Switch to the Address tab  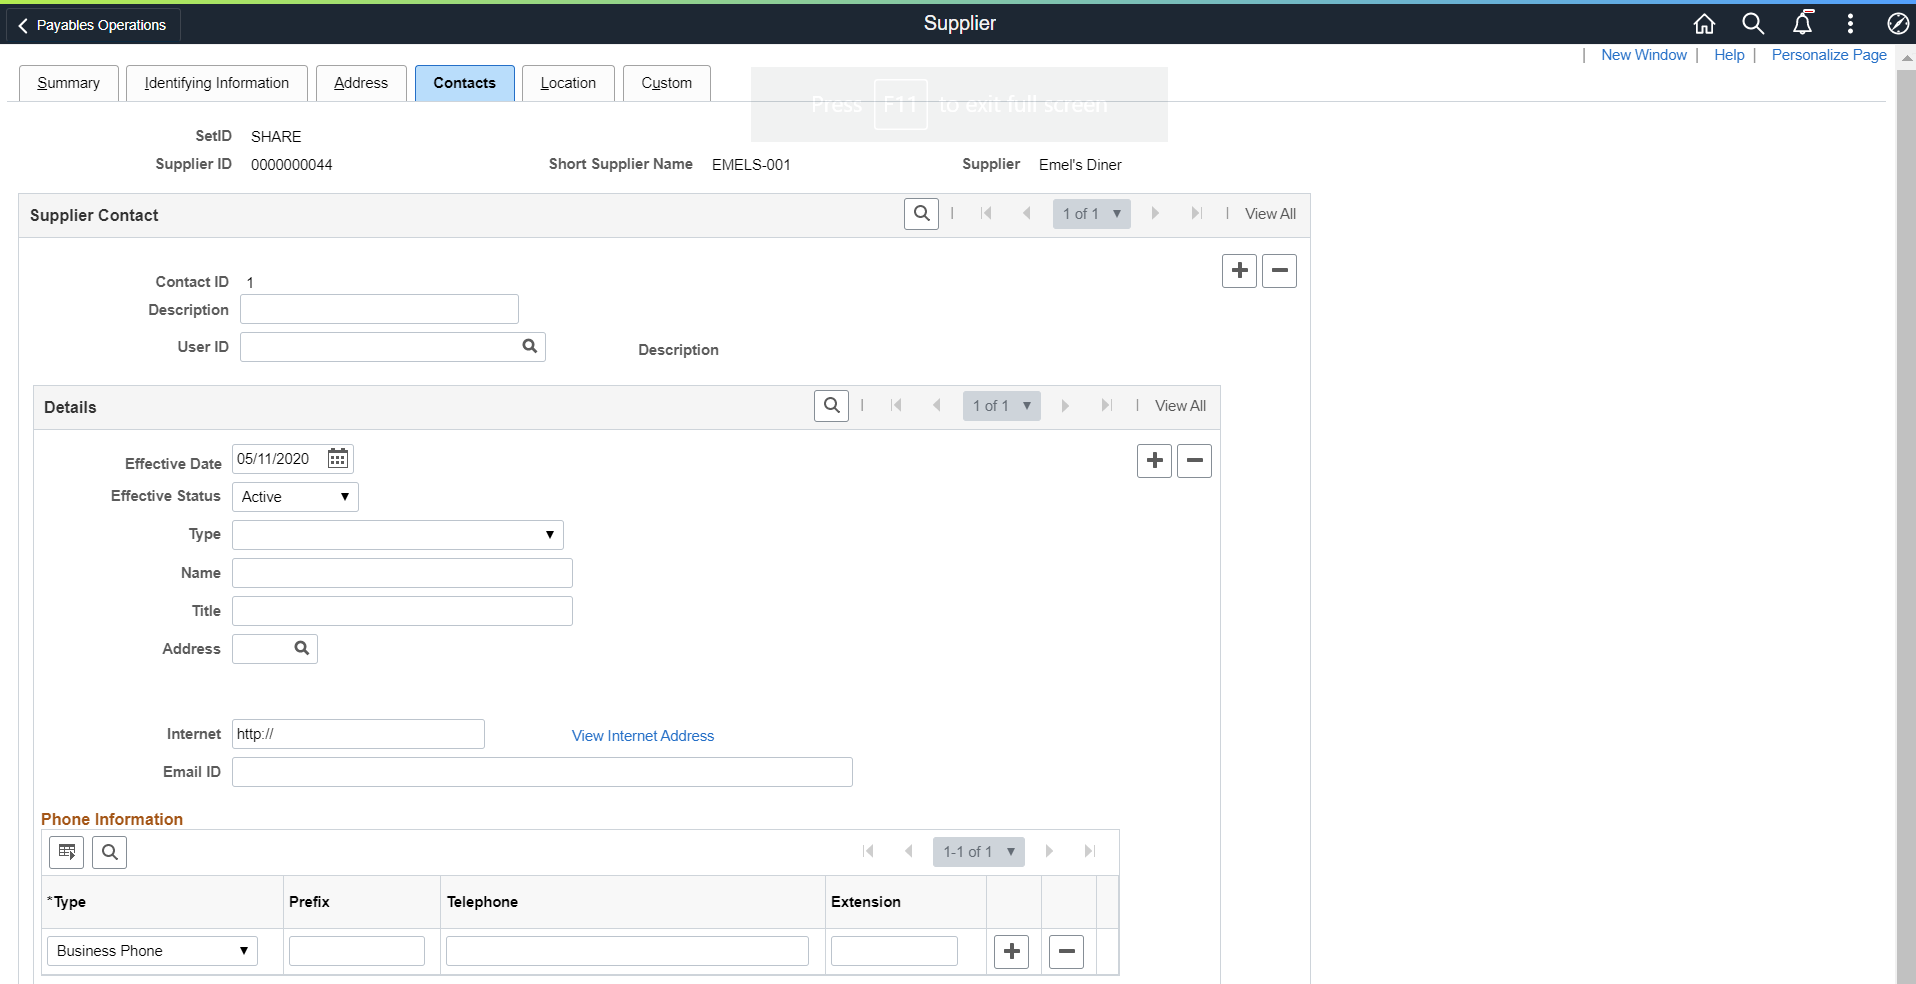361,83
